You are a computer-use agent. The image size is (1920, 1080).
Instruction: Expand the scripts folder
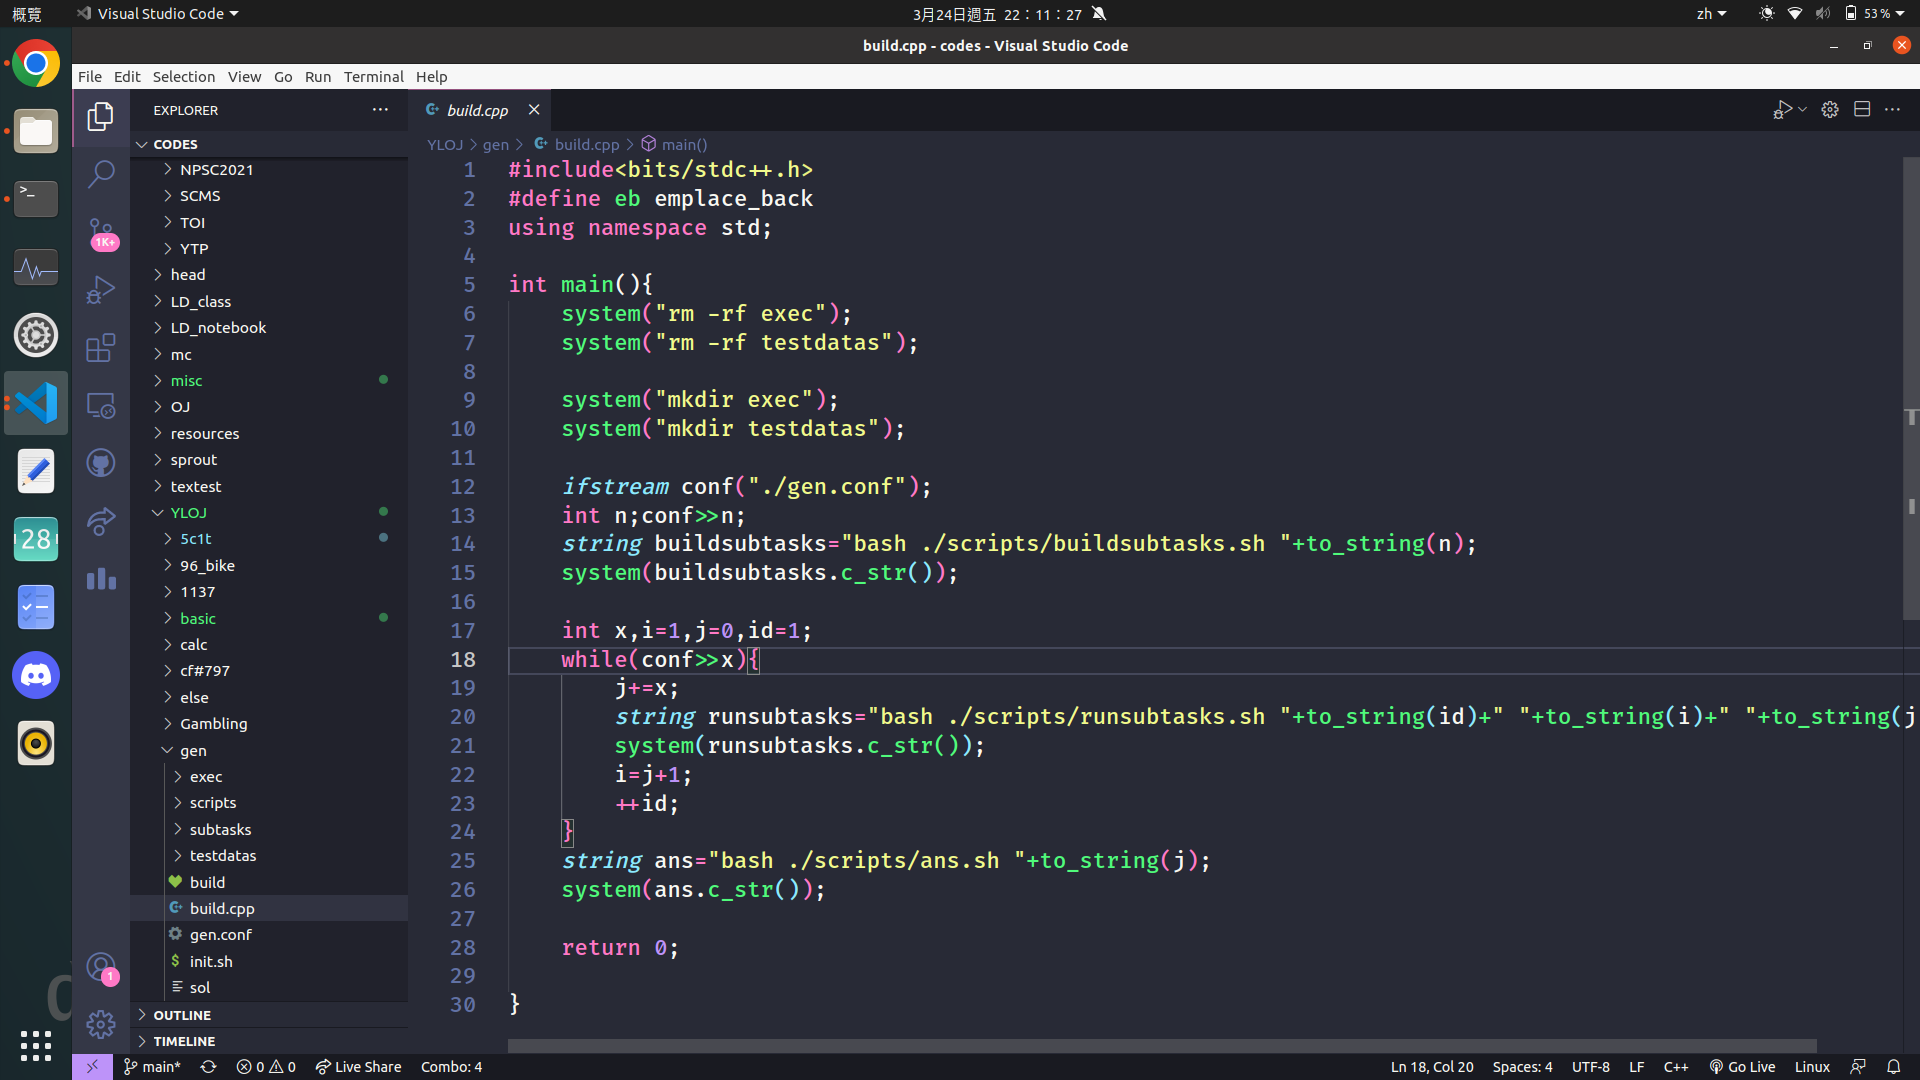coord(212,803)
